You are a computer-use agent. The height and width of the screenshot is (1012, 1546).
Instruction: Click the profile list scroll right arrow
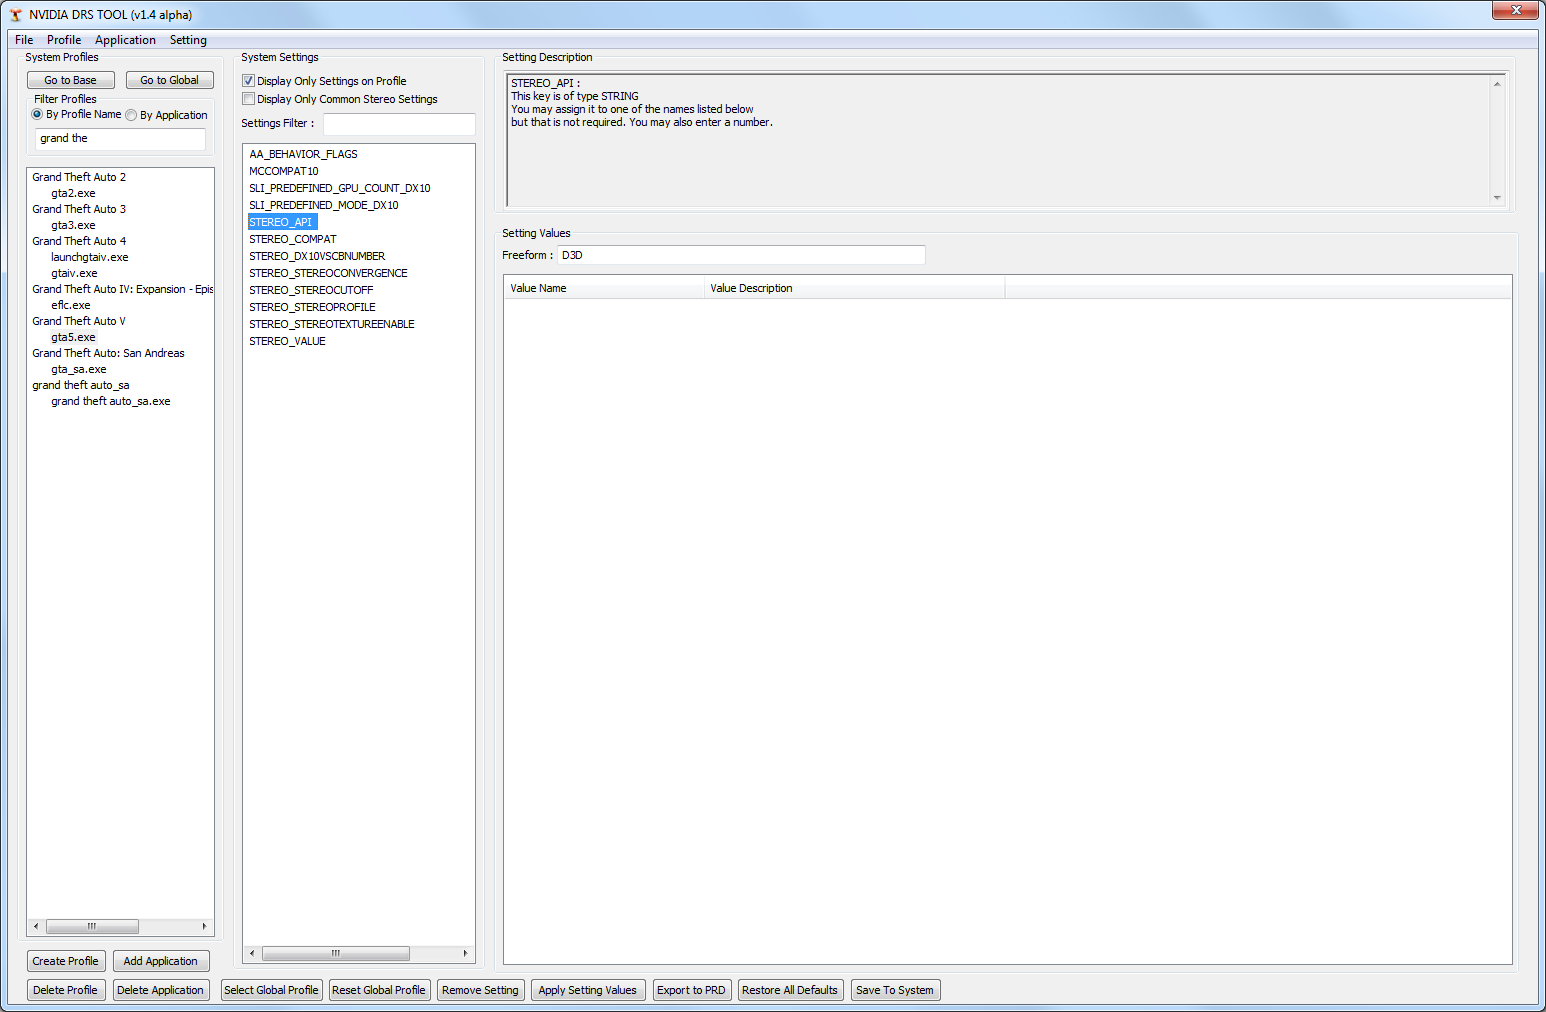[x=205, y=927]
